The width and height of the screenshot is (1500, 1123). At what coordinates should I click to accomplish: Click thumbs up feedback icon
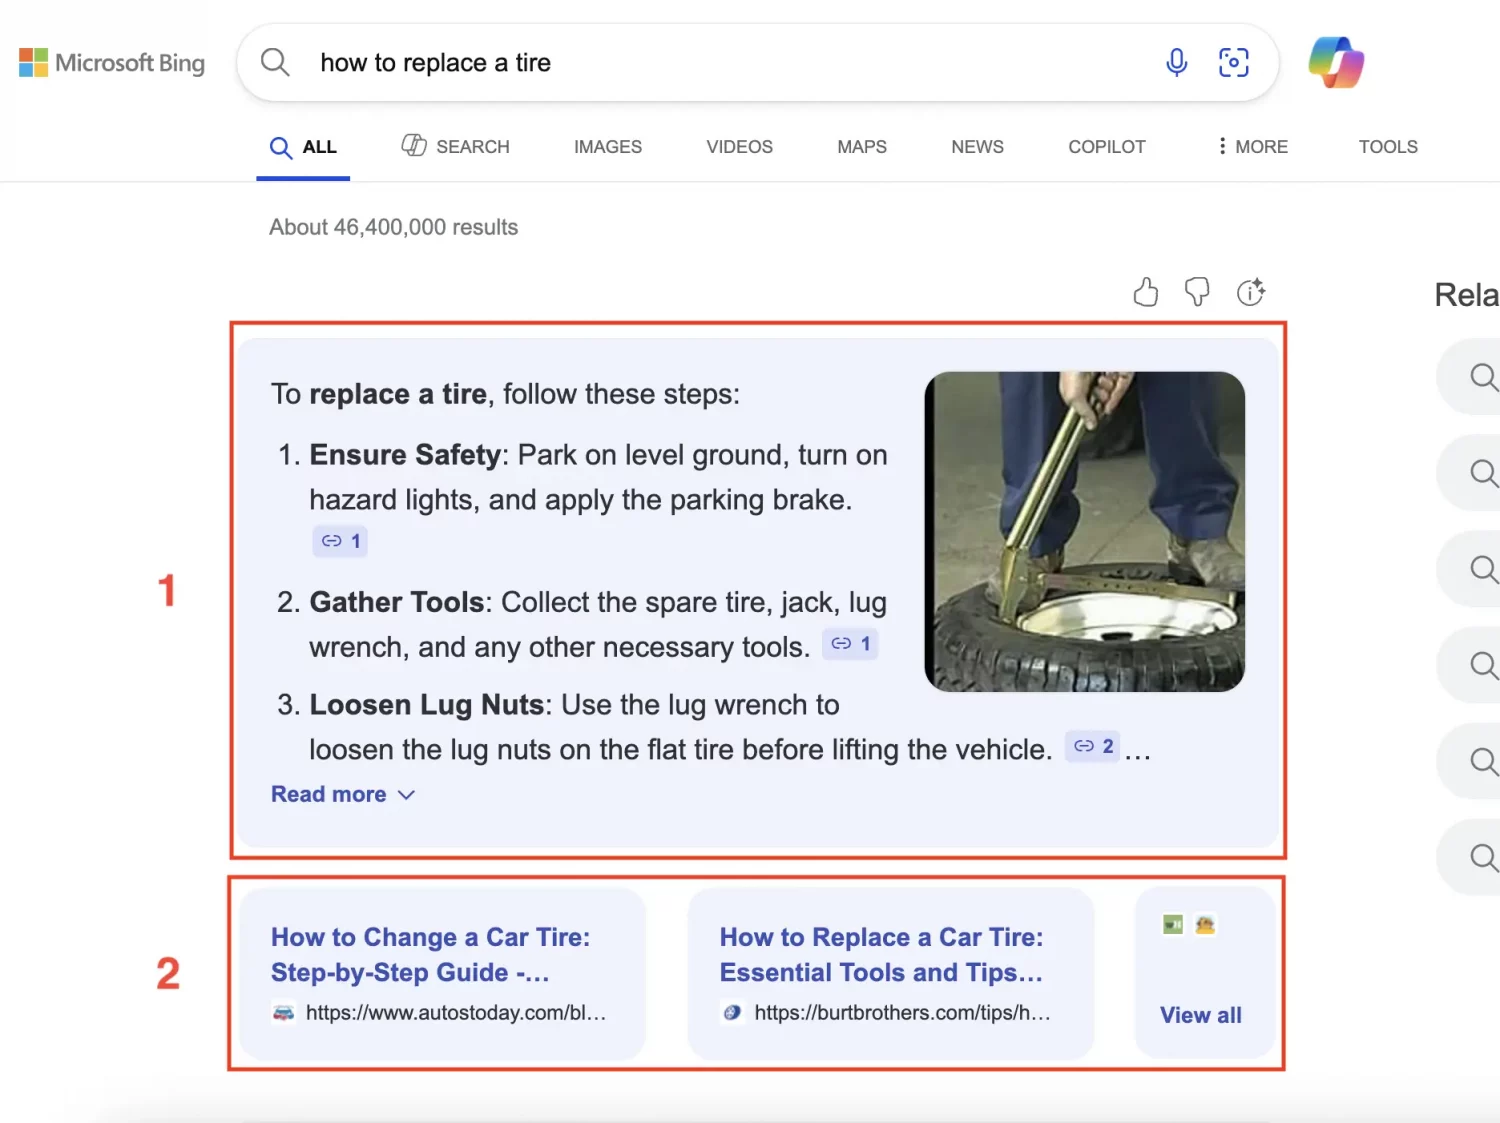coord(1146,292)
